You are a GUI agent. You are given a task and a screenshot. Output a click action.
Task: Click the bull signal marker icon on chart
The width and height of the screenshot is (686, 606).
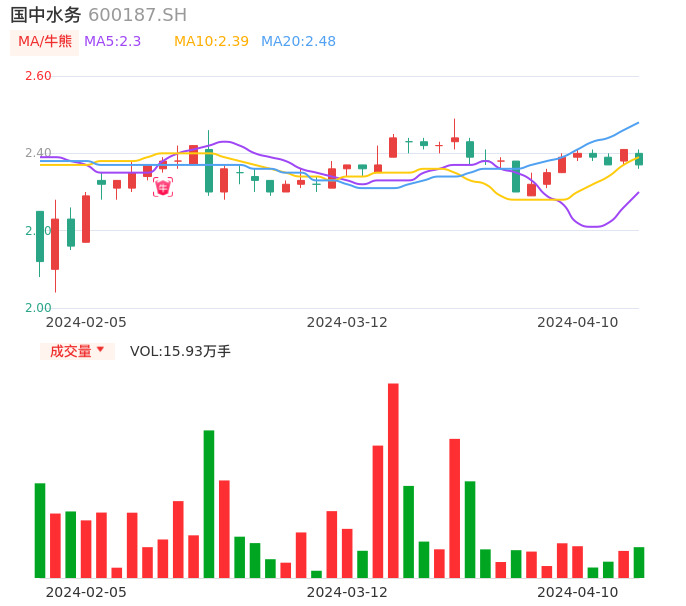point(163,187)
